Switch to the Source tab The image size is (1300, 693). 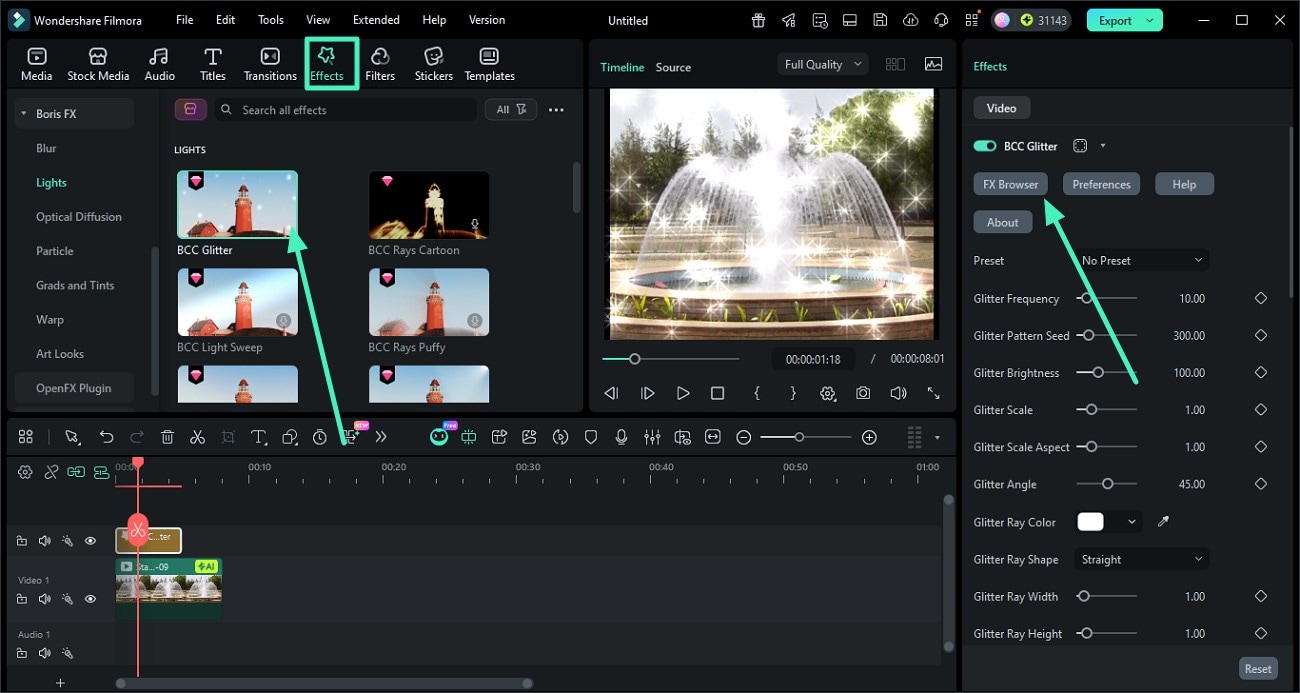[673, 67]
